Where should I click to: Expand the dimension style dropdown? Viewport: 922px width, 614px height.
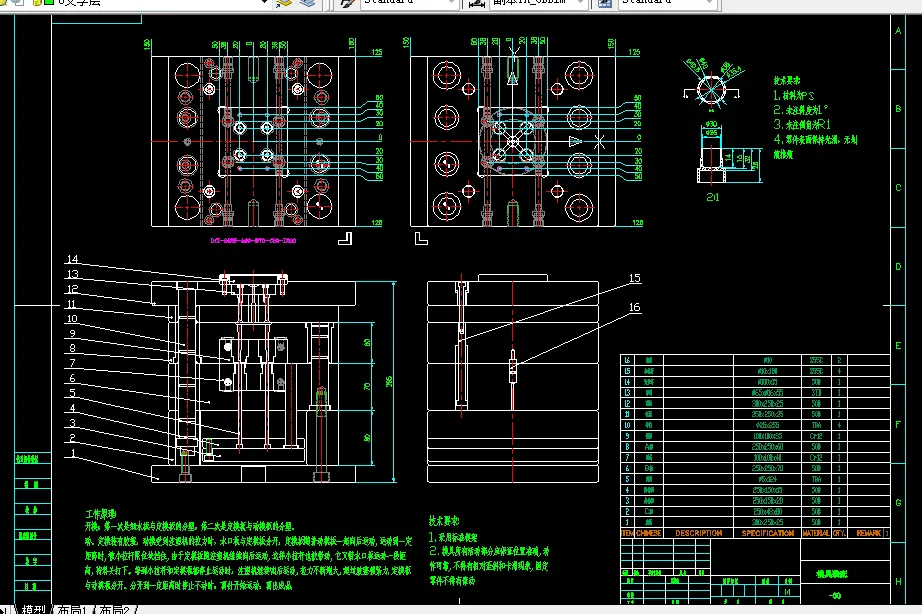point(581,2)
